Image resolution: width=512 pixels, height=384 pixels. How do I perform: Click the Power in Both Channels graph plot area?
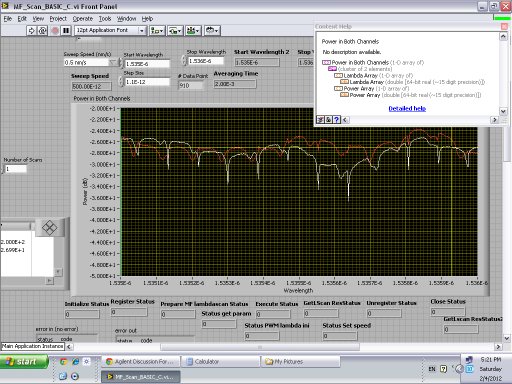pyautogui.click(x=299, y=192)
